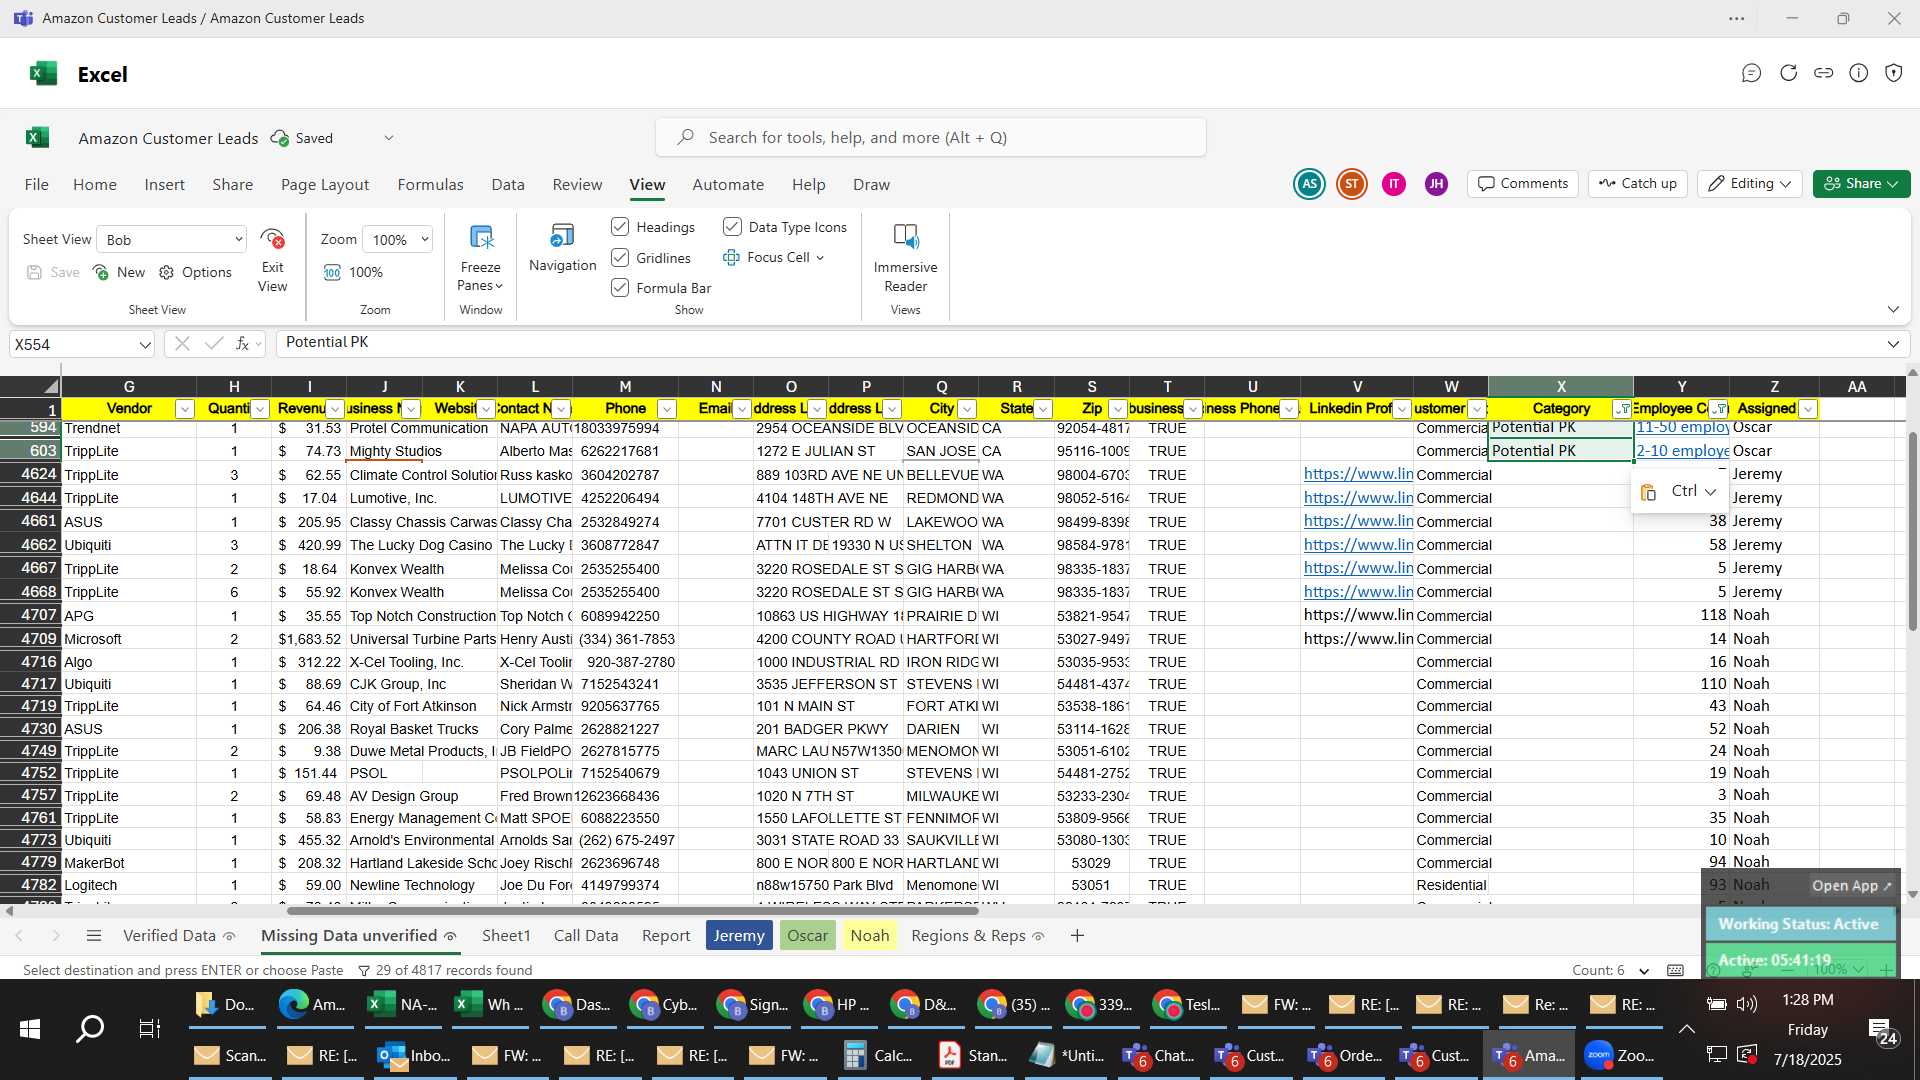Screen dimensions: 1920x1080
Task: Open the more options ellipsis in title bar
Action: coord(1737,18)
